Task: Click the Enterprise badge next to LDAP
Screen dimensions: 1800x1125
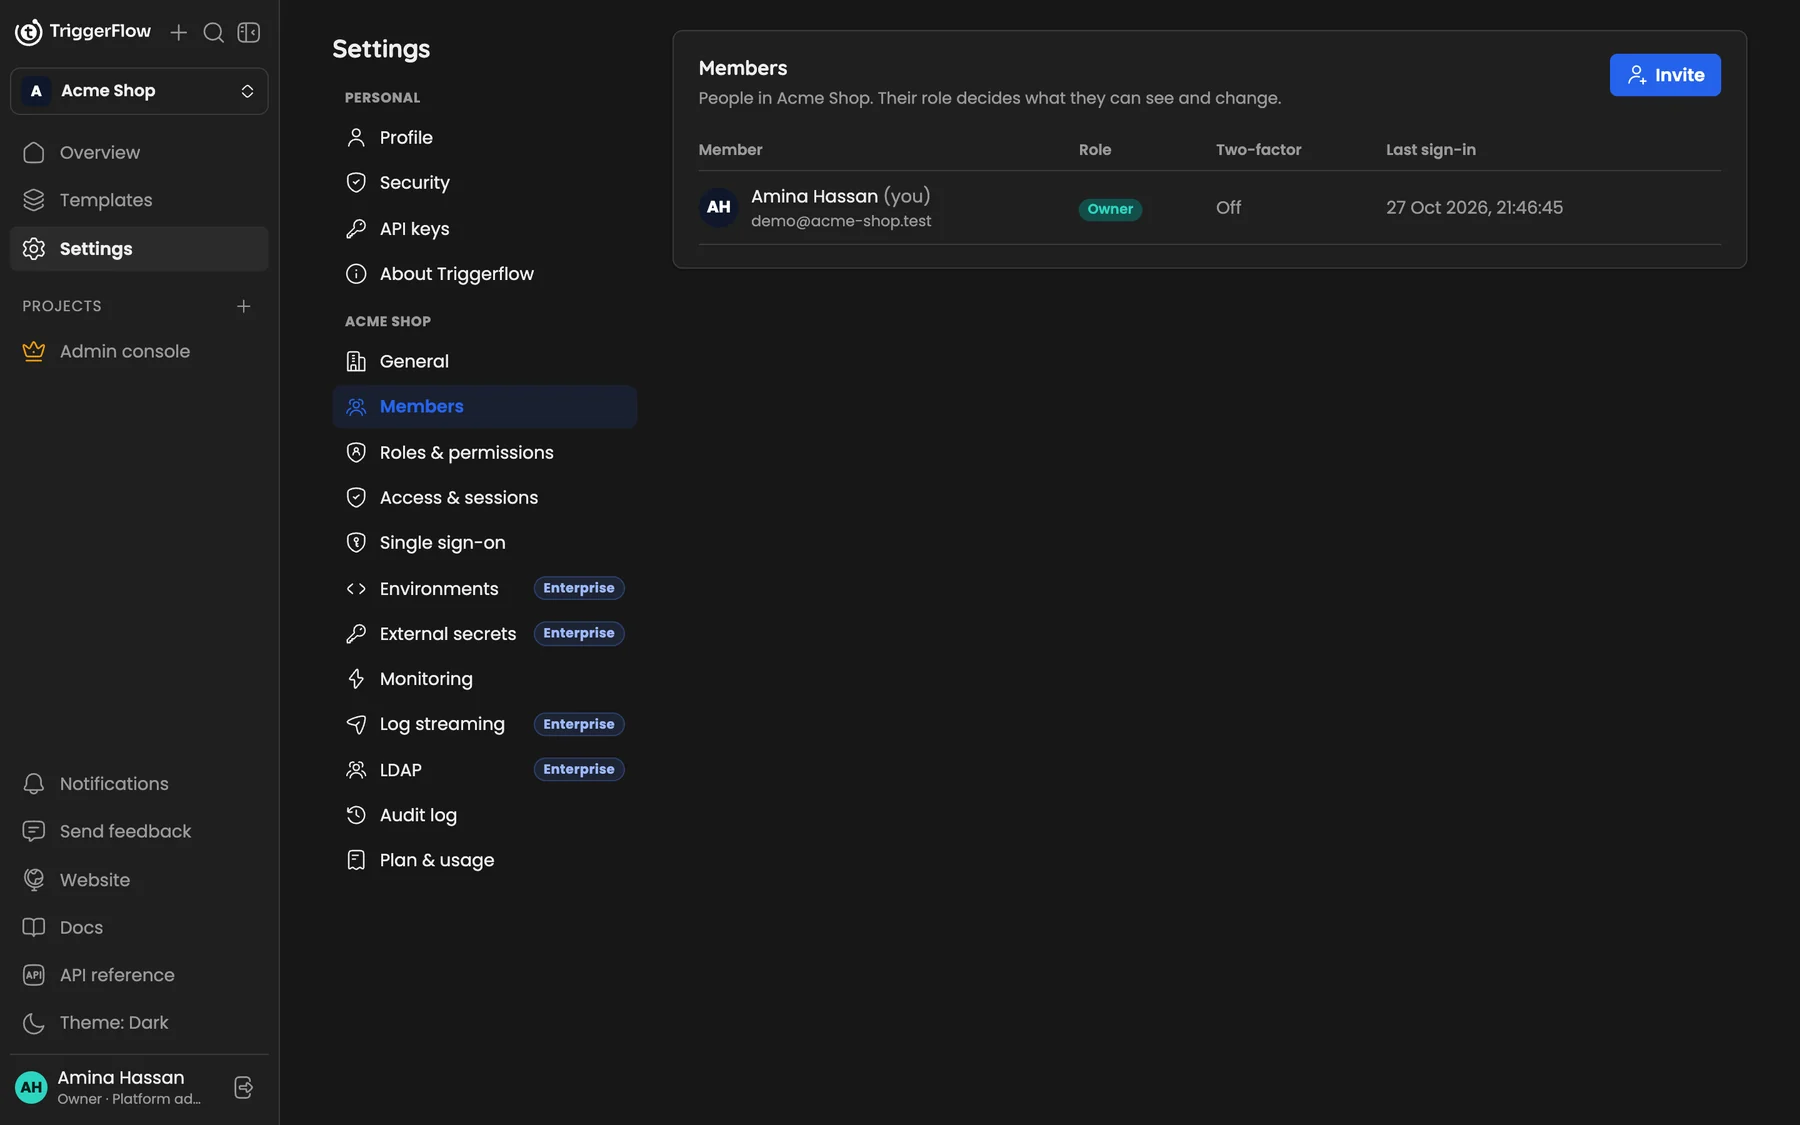Action: pos(579,770)
